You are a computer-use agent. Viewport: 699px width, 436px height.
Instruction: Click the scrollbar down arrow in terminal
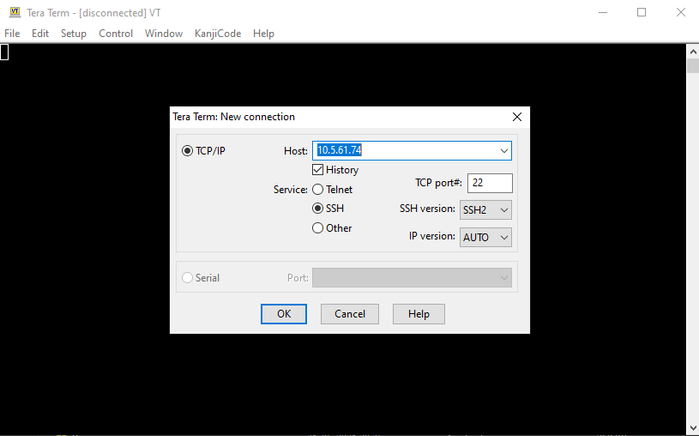(x=693, y=429)
